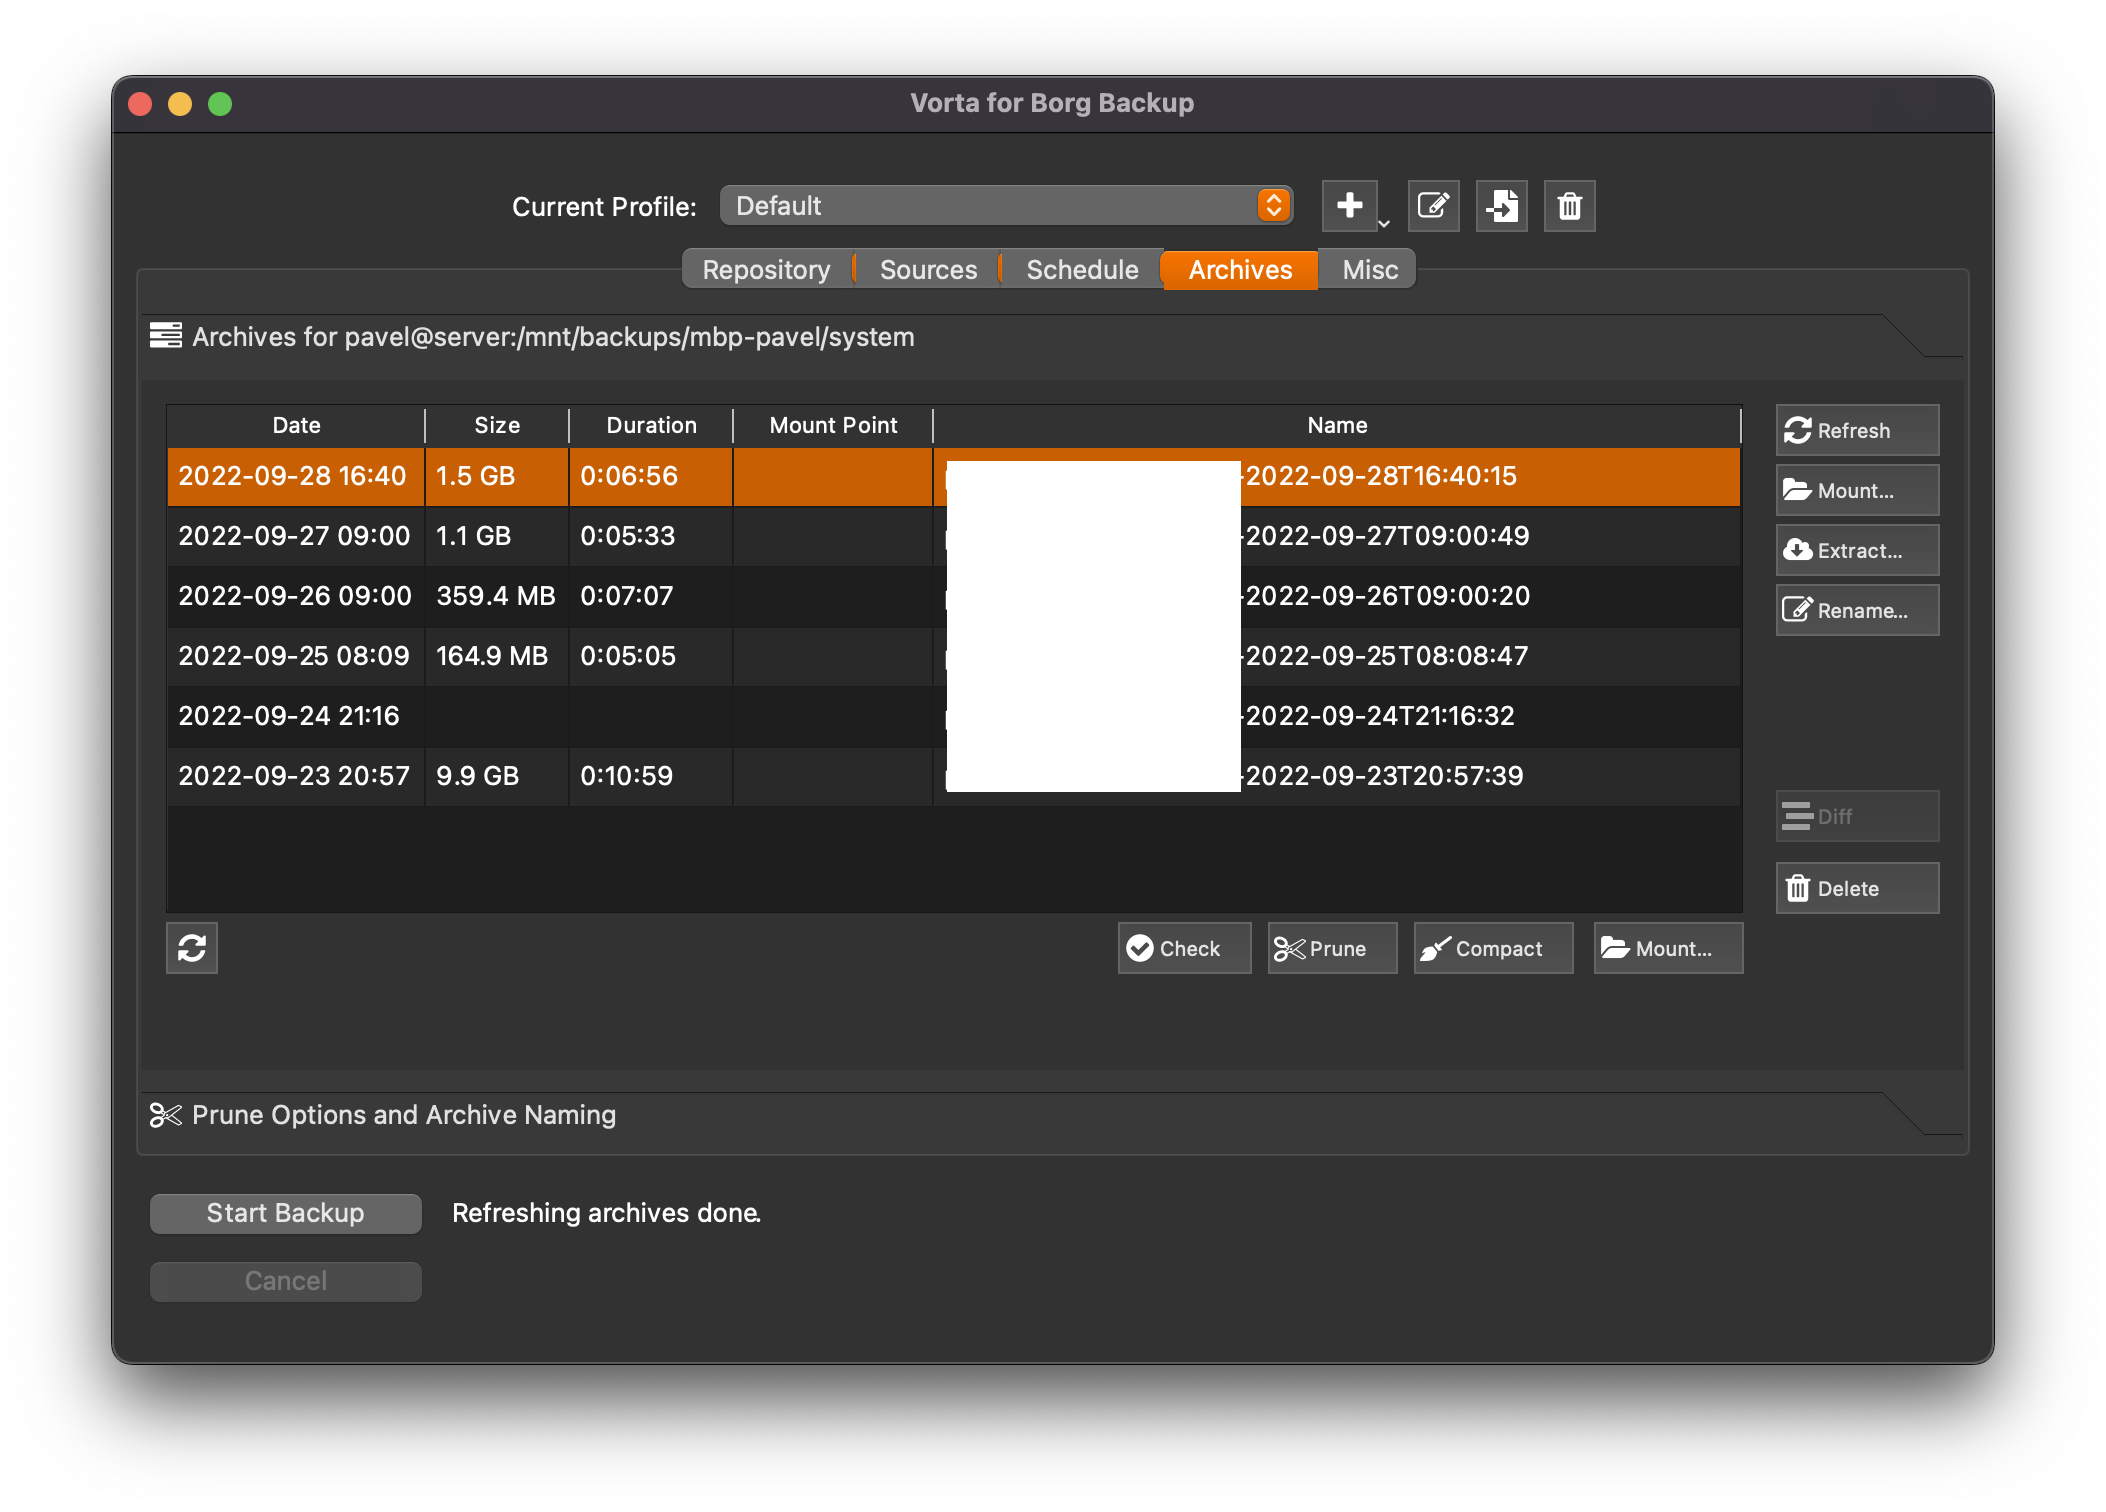Viewport: 2106px width, 1512px height.
Task: Click the Start Backup button
Action: (x=286, y=1213)
